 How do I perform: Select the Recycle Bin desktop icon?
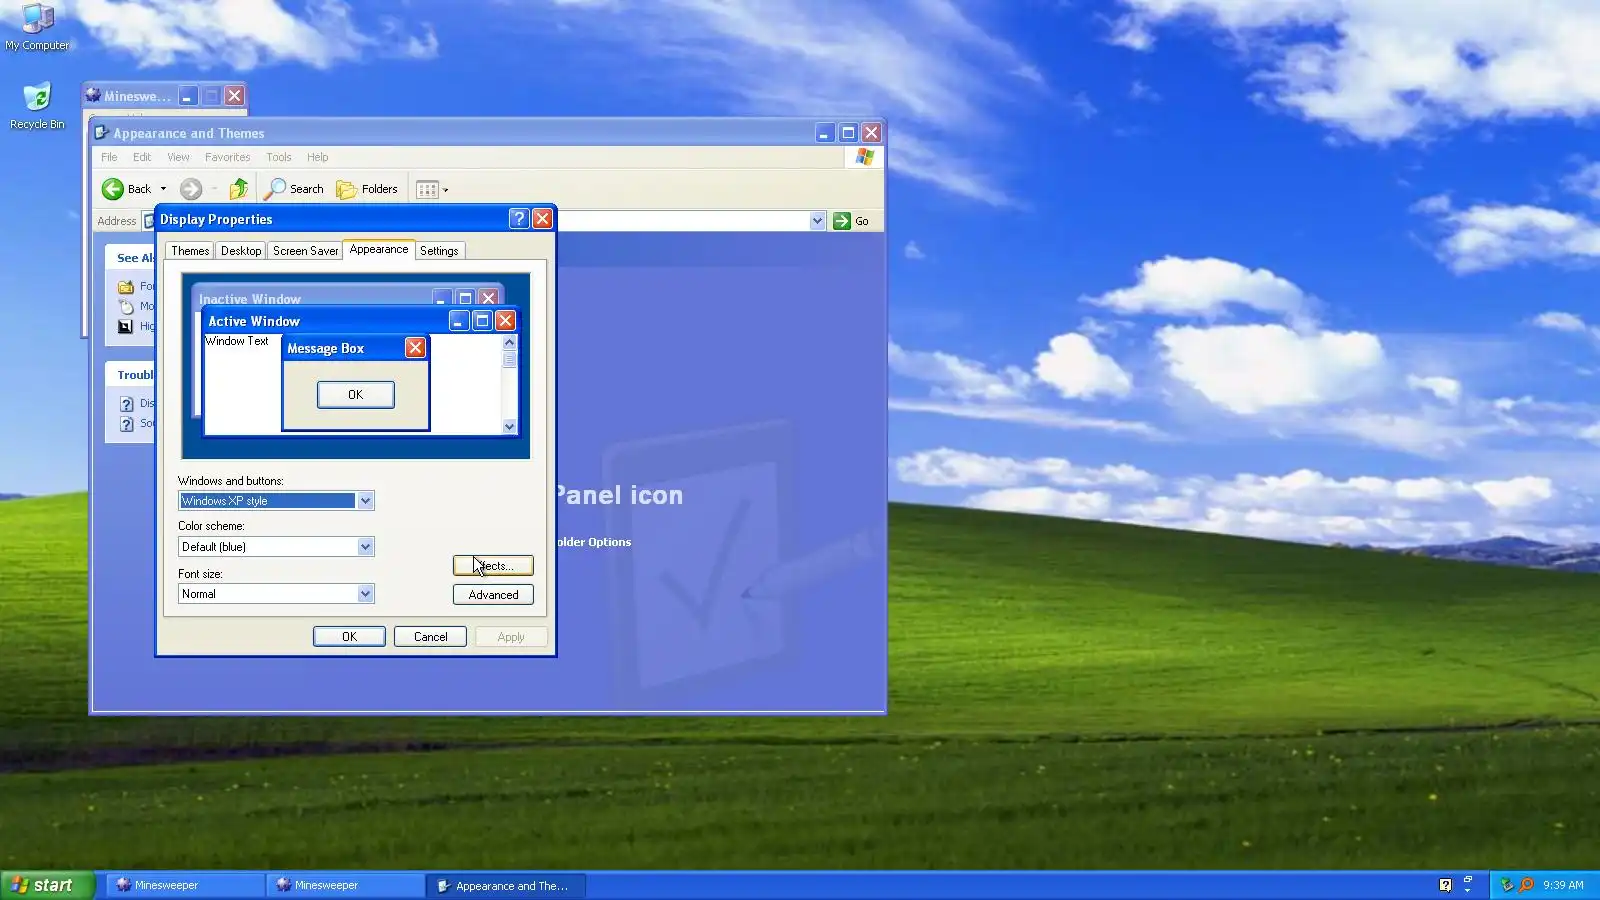(x=37, y=107)
